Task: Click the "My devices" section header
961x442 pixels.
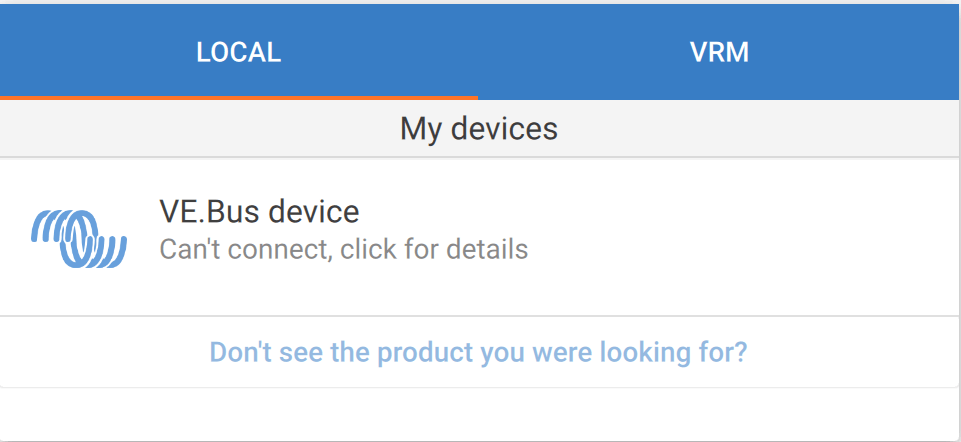Action: 479,129
